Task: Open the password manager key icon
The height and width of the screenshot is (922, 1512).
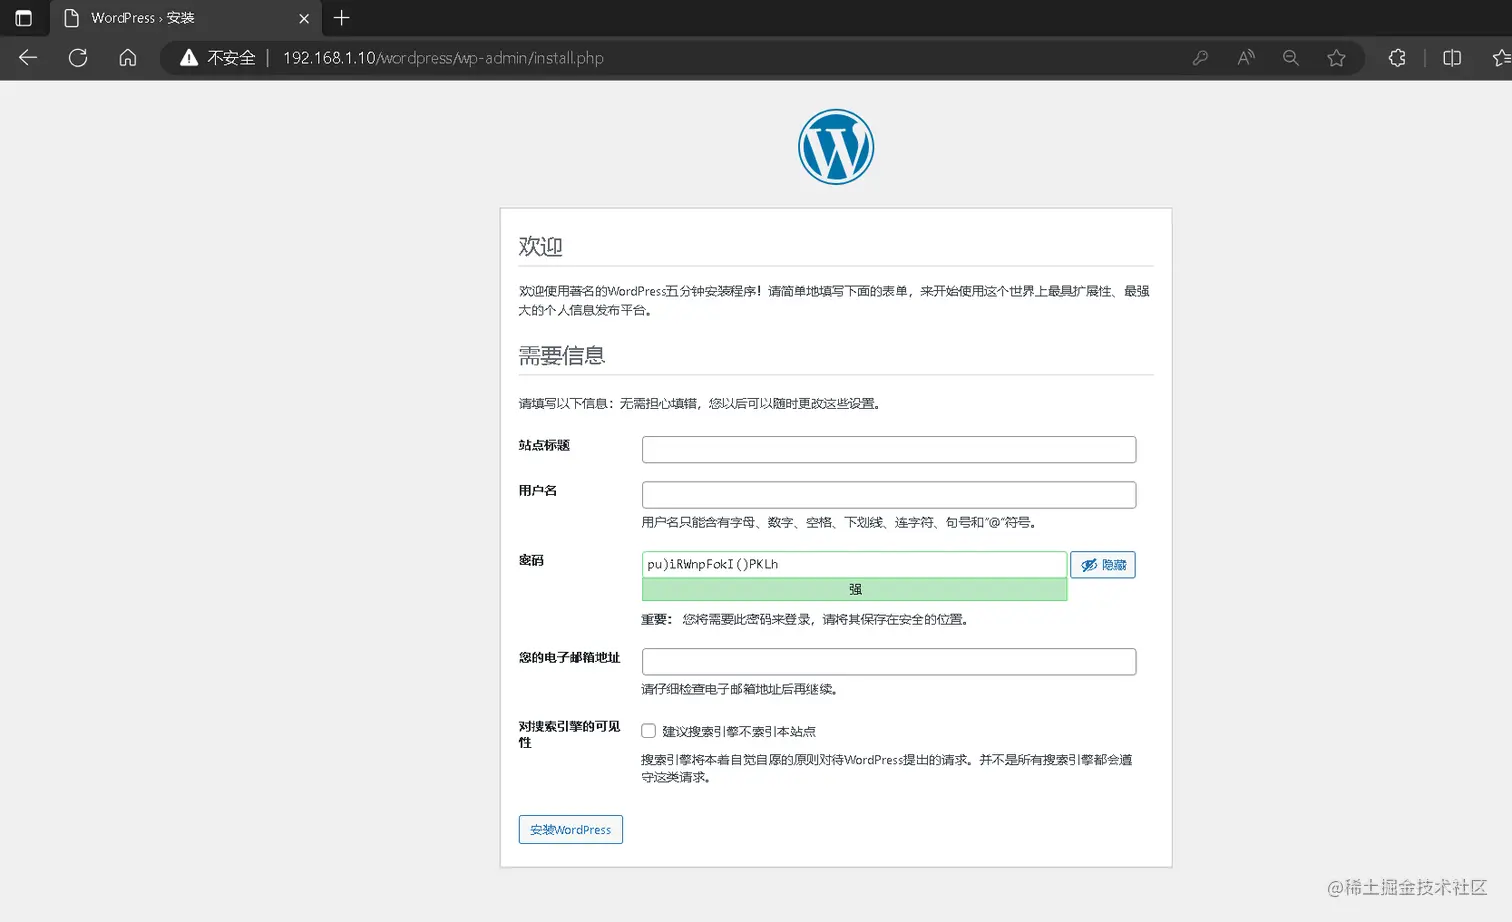Action: point(1200,58)
